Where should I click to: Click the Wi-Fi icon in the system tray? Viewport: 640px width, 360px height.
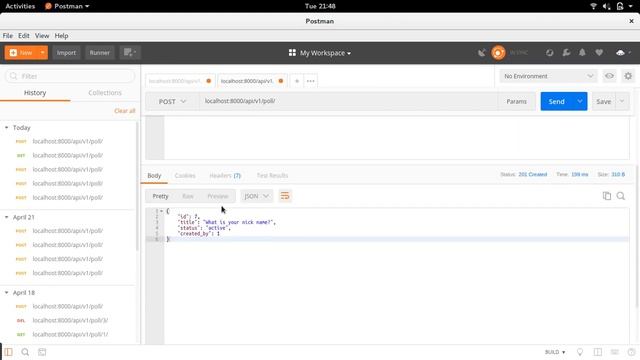(x=593, y=6)
